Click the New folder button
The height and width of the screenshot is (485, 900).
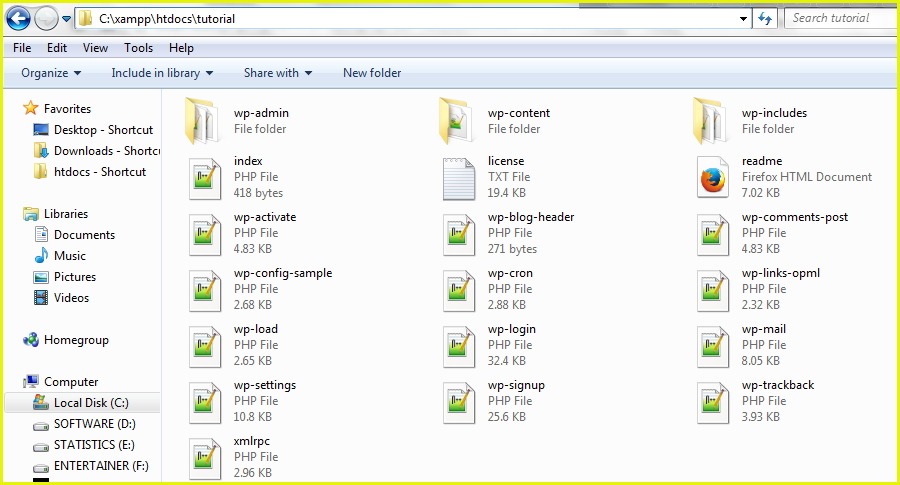[x=372, y=73]
